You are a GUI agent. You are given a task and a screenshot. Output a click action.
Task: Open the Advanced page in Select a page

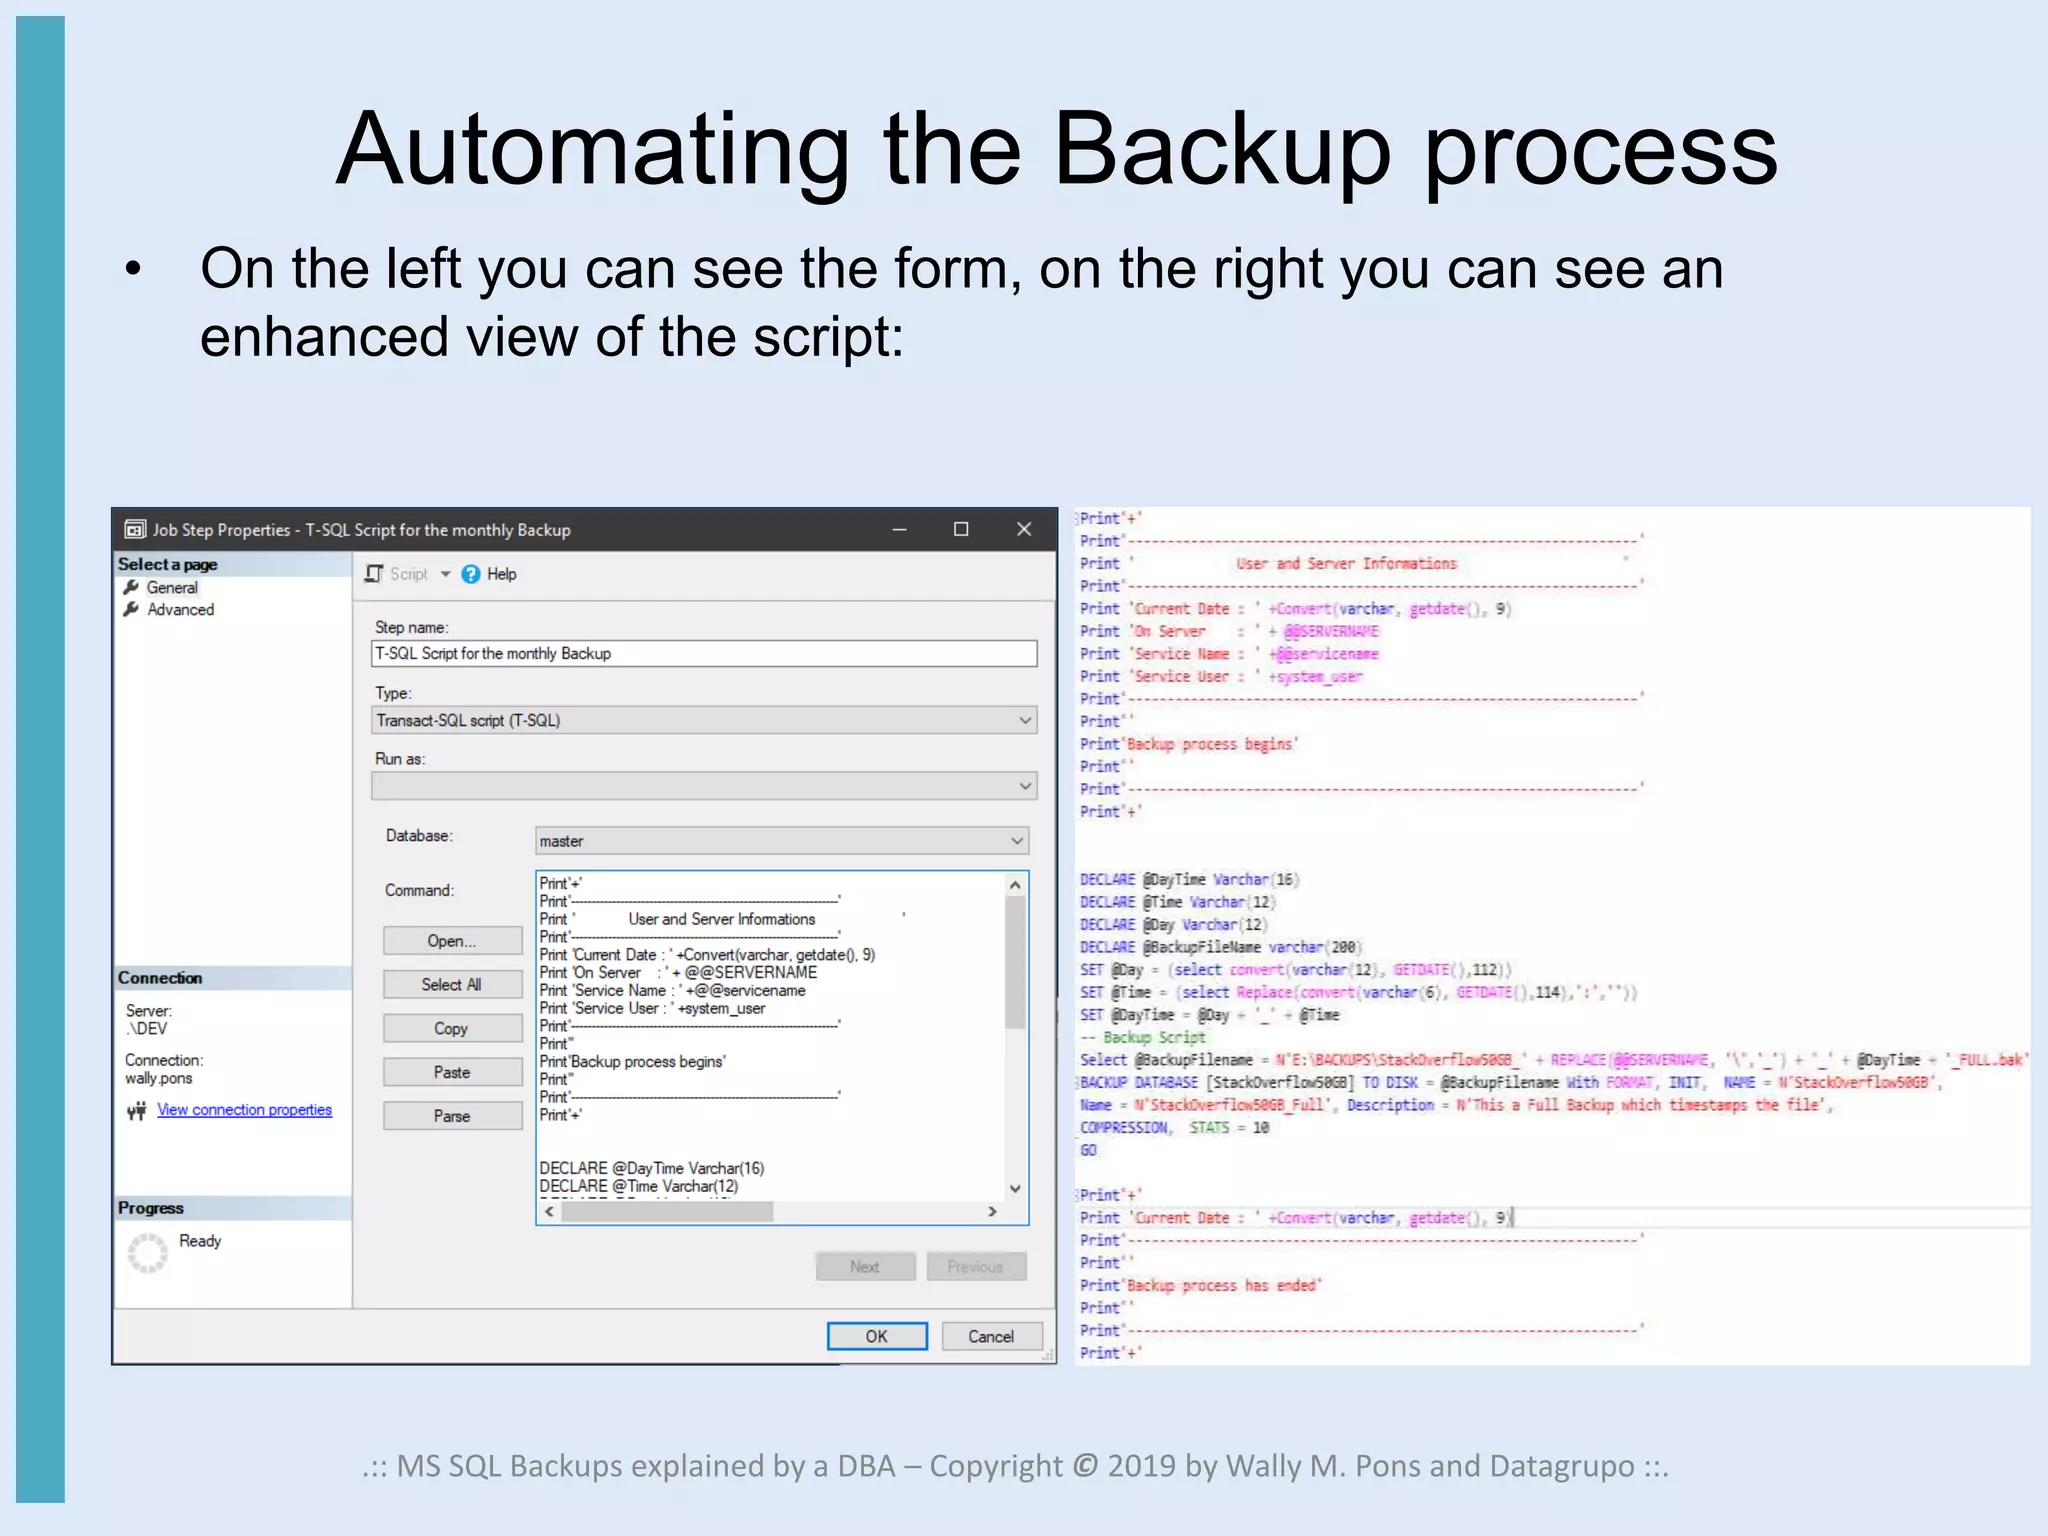(180, 610)
